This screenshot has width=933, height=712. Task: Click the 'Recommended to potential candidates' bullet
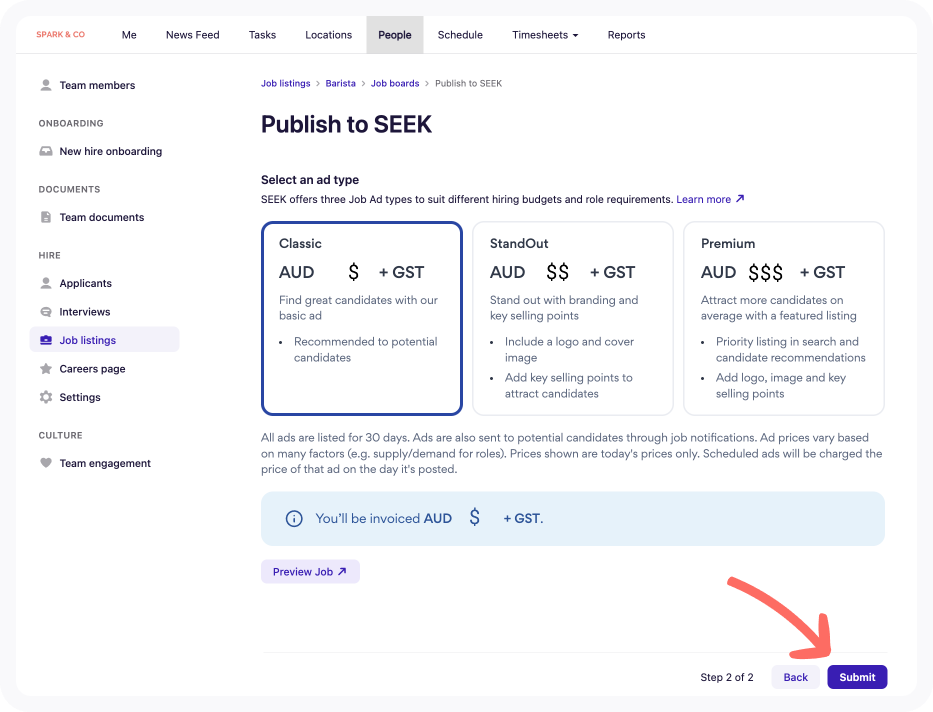365,349
